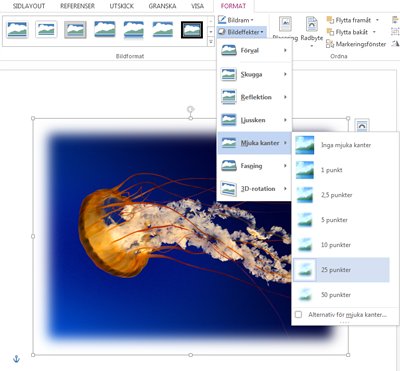Click the 50 punkter preview thumbnail

coord(305,295)
